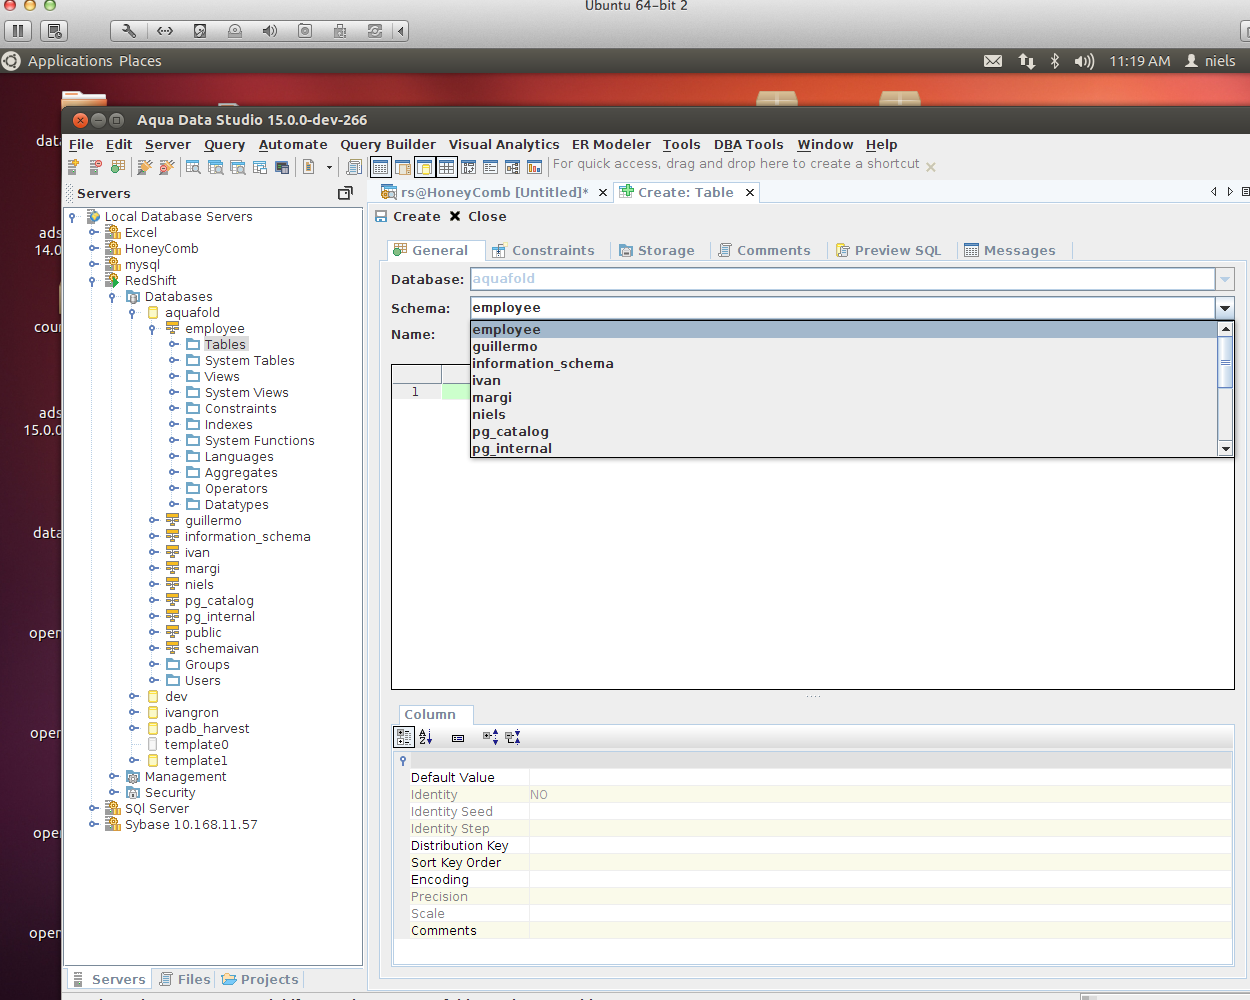Screen dimensions: 1250x1000
Task: Open the DBA Tools menu
Action: click(748, 145)
